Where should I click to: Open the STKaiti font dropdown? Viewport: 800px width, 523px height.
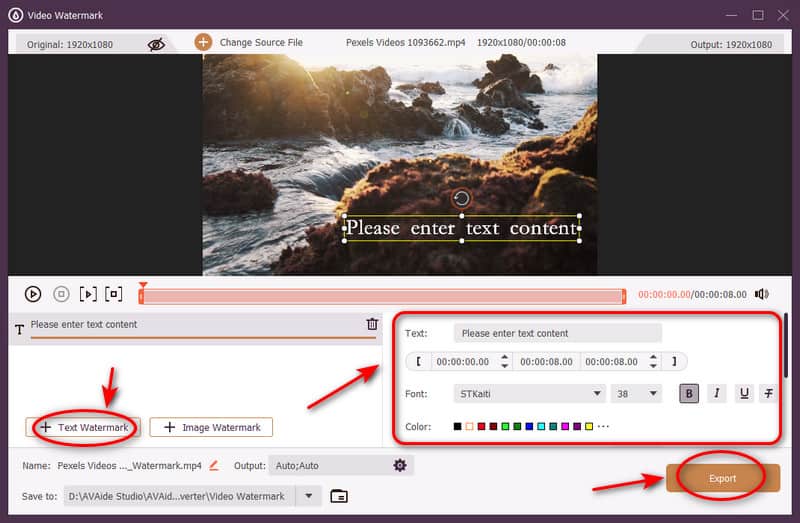click(529, 394)
